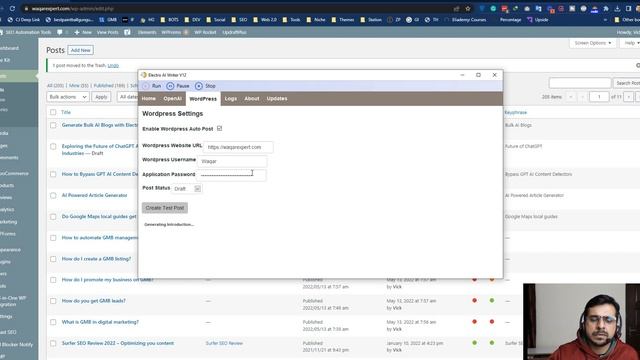Toggle Enable Wordpress Auto Post checkbox
640x360 pixels.
tap(220, 128)
